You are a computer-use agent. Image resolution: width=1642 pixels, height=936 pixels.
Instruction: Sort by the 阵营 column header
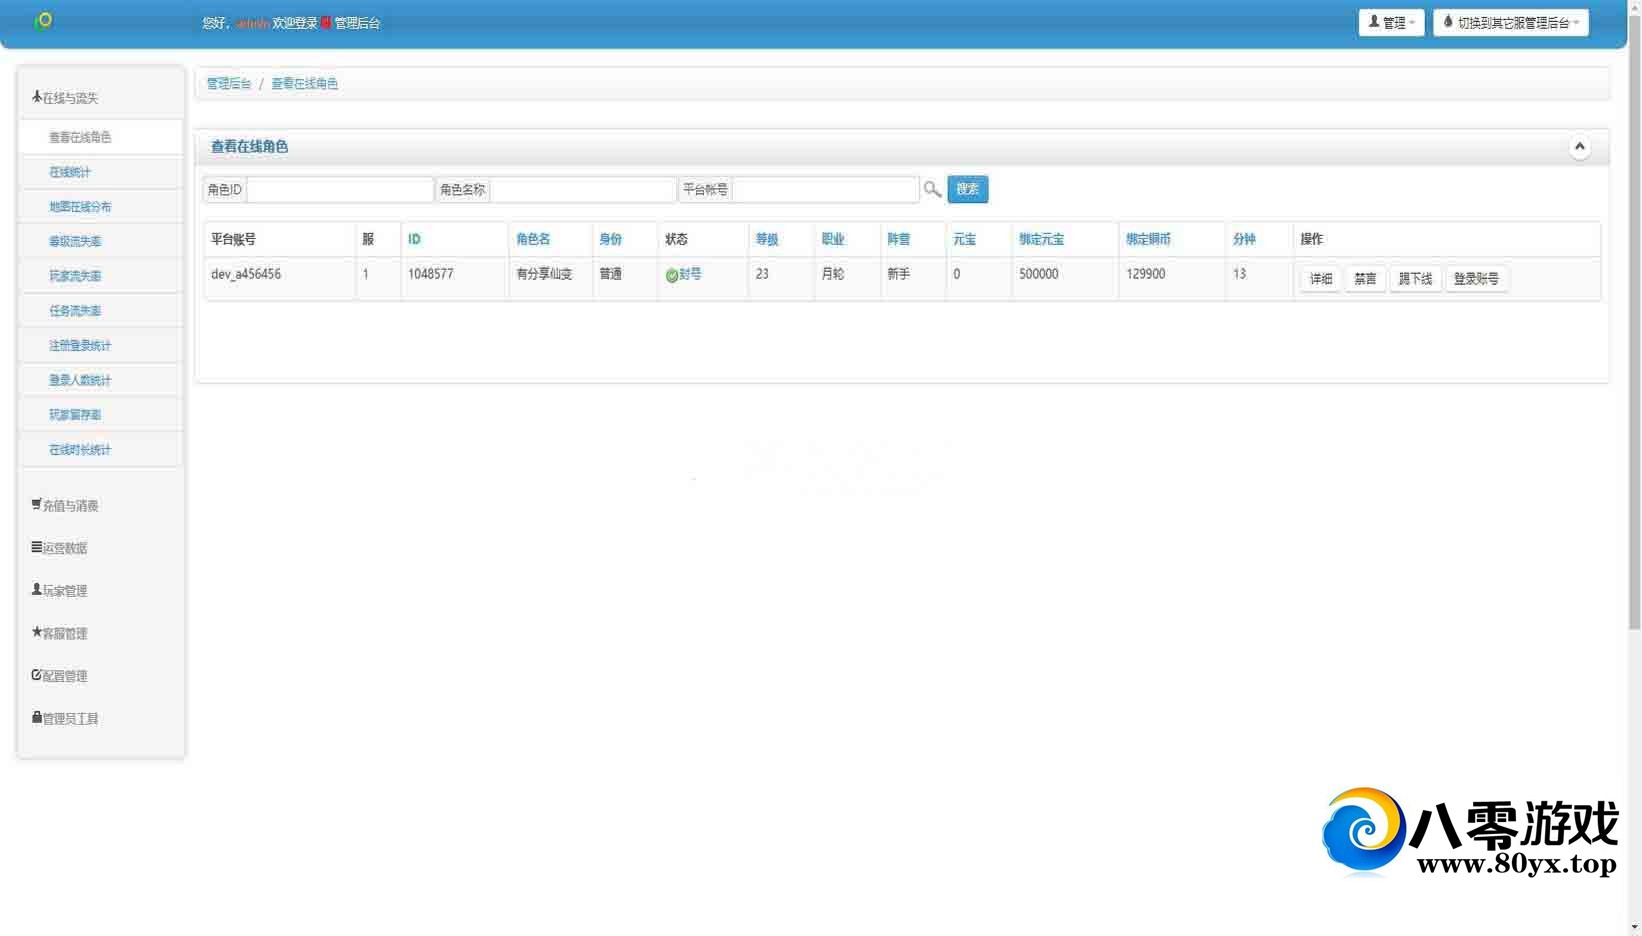tap(899, 239)
